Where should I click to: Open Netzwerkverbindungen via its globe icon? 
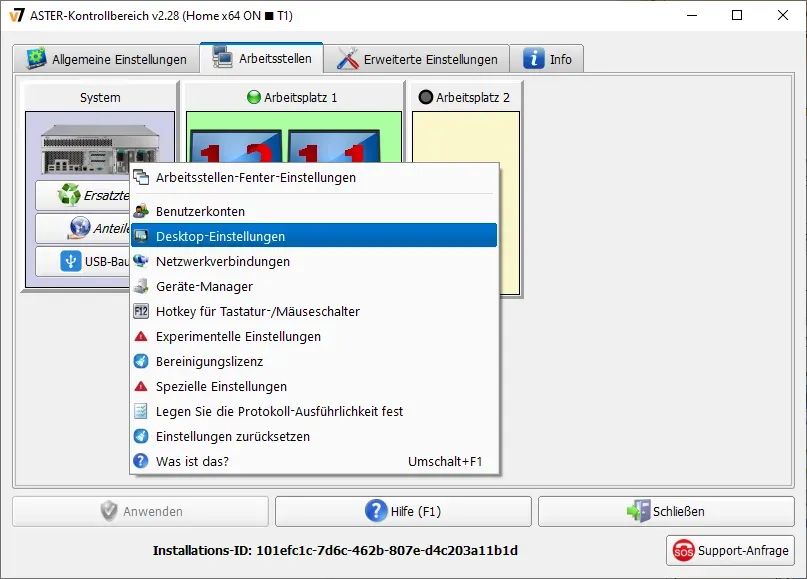point(142,261)
